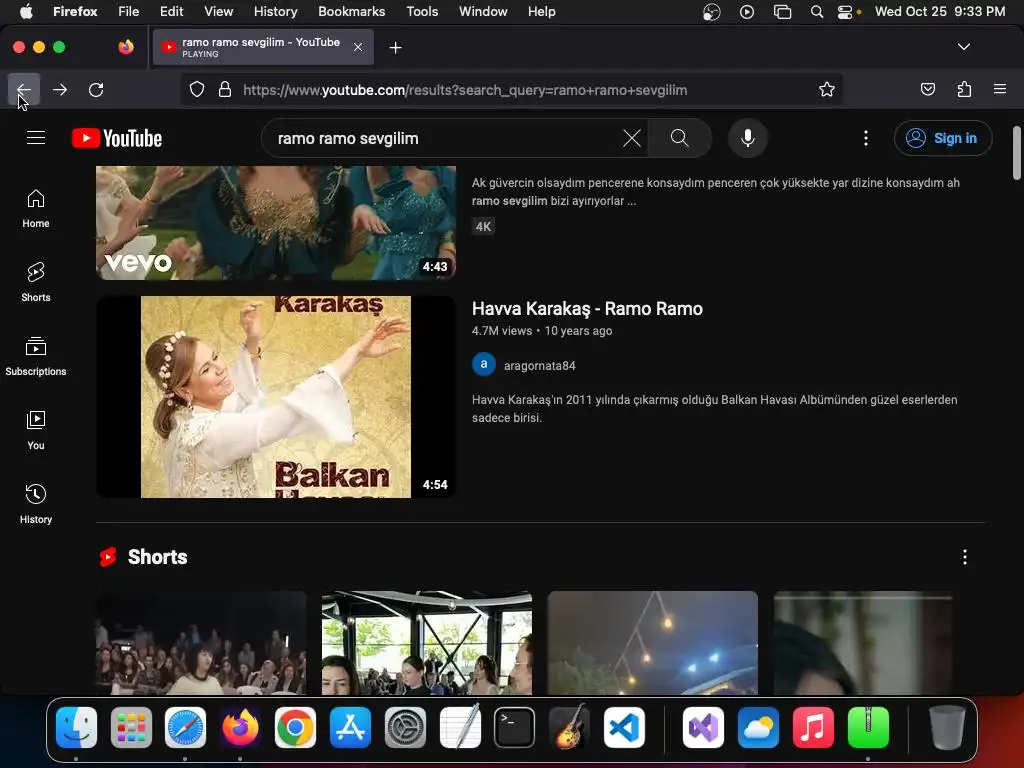The width and height of the screenshot is (1024, 768).
Task: Open Havva Karakaş - Ramo Ramo video title
Action: pos(587,308)
